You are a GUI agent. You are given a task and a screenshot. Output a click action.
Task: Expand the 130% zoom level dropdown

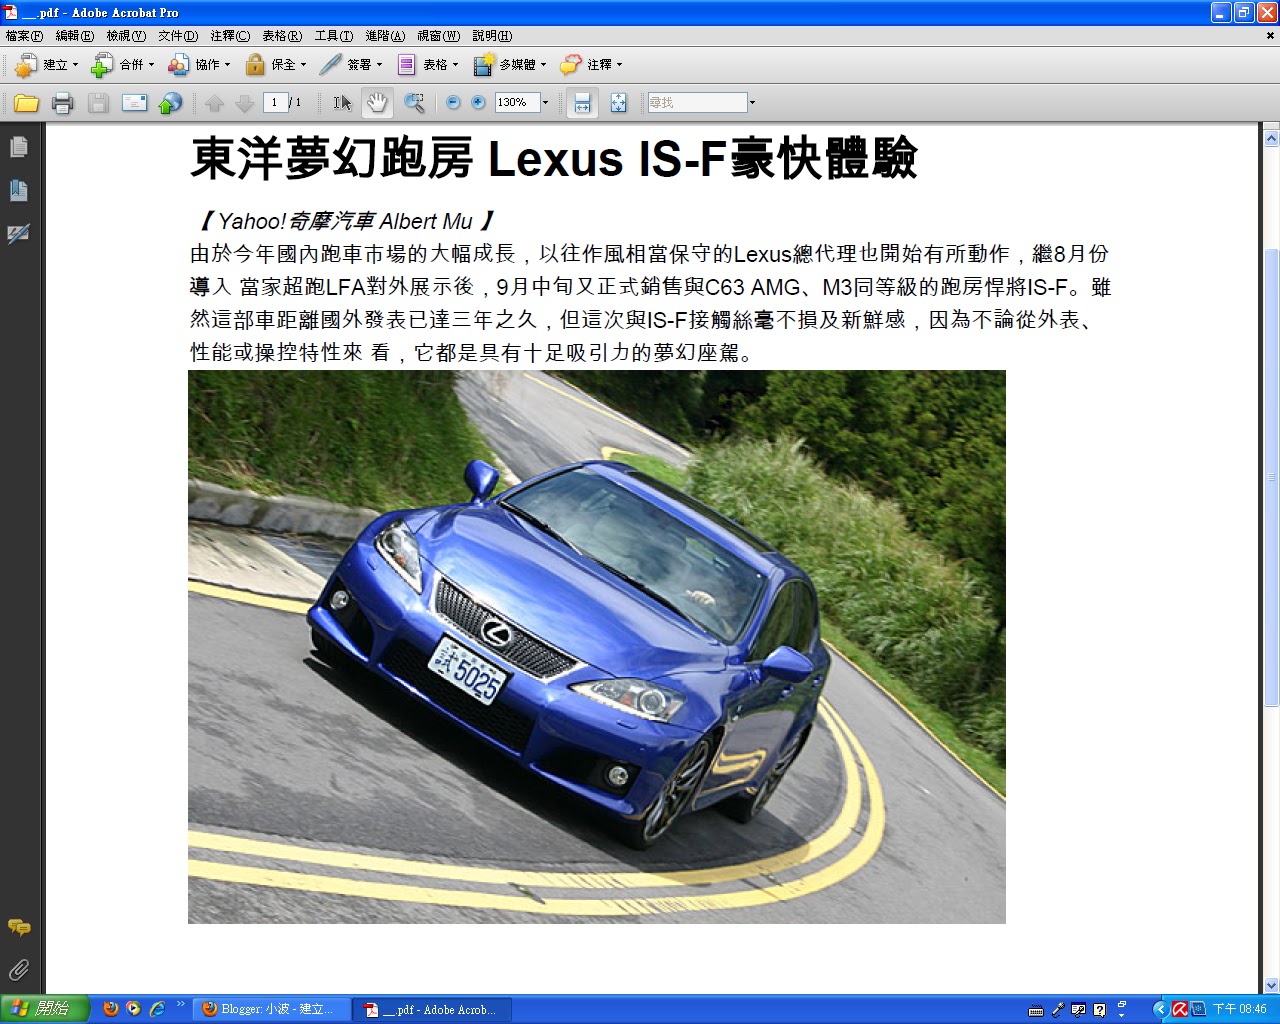point(545,103)
